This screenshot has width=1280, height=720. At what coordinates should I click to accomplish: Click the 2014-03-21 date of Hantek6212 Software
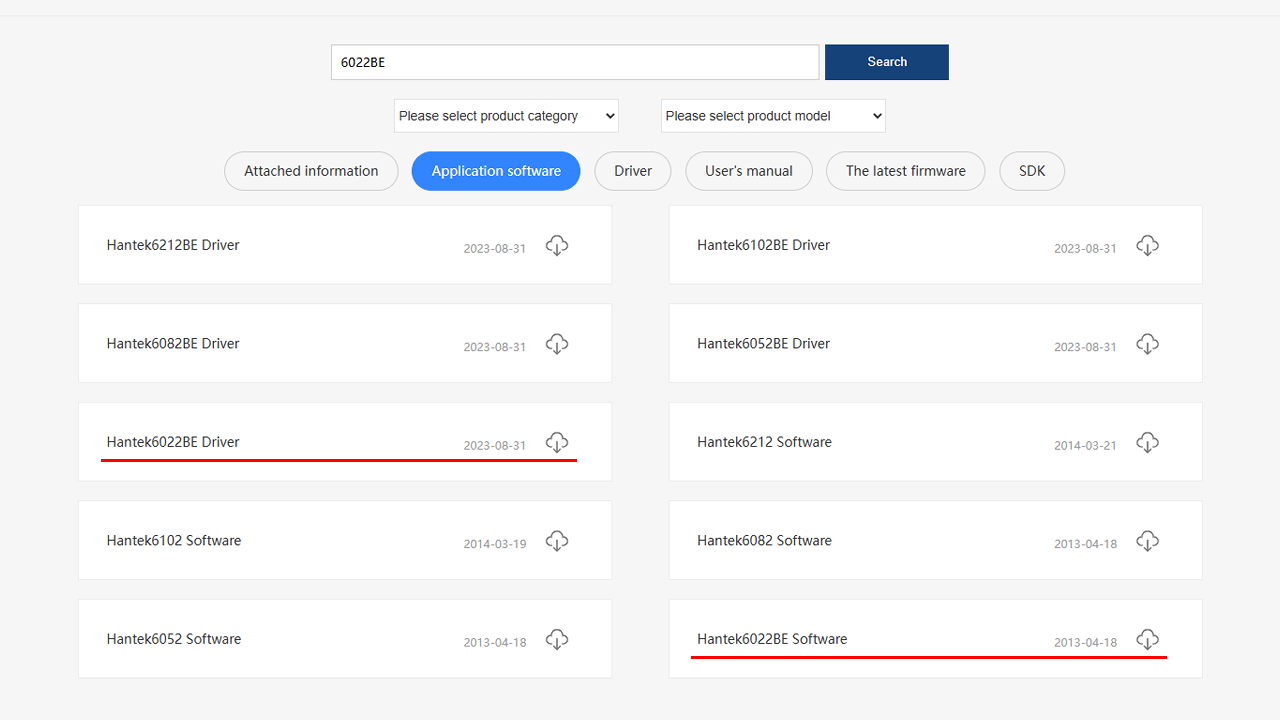[1085, 446]
